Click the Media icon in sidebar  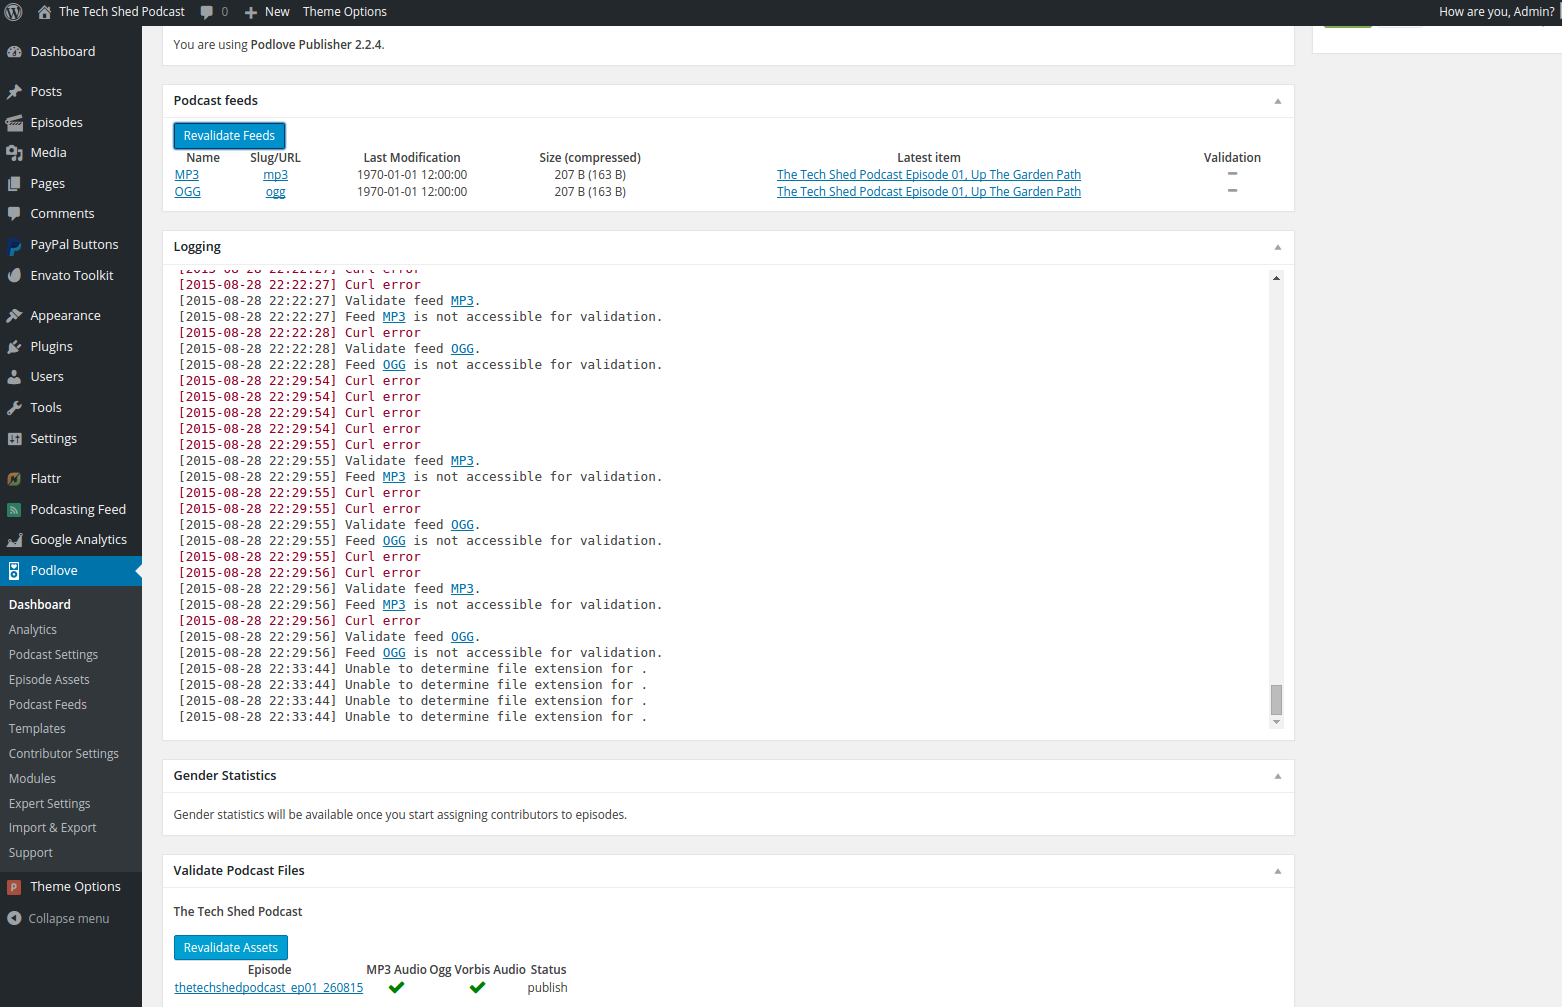point(14,153)
